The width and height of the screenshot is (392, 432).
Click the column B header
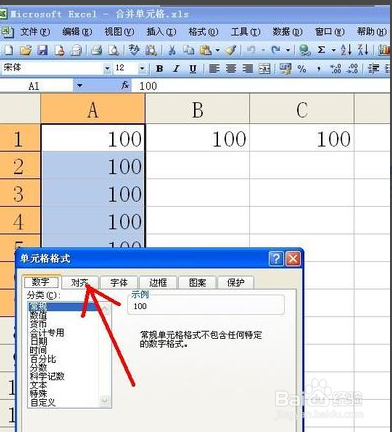pyautogui.click(x=198, y=109)
